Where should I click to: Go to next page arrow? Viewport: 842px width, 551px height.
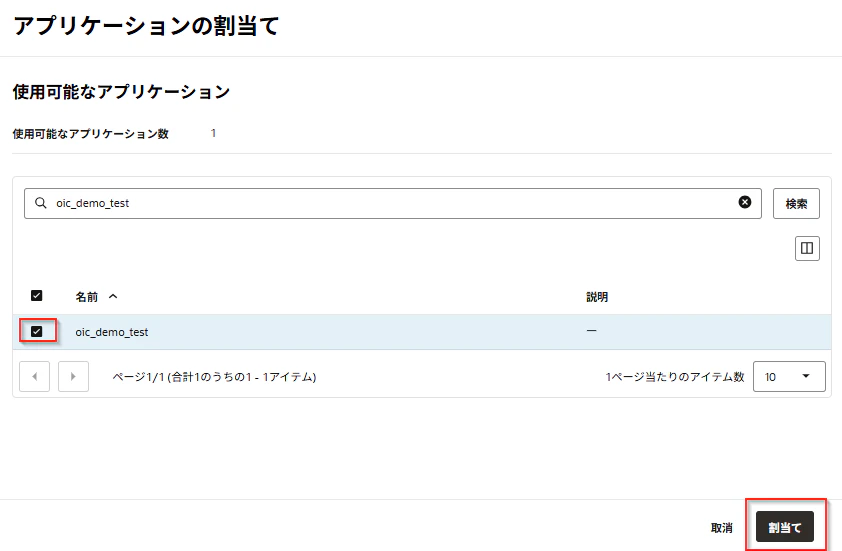pos(73,376)
